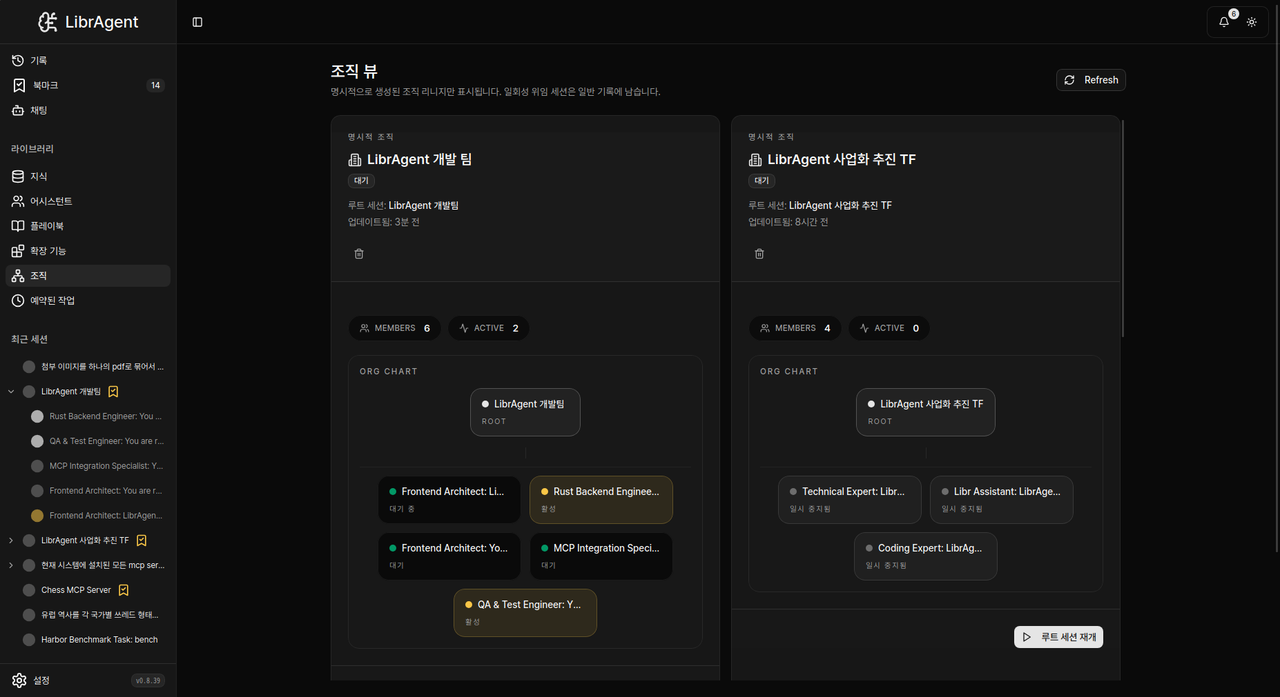Open 예약된 작업 in sidebar

(88, 300)
